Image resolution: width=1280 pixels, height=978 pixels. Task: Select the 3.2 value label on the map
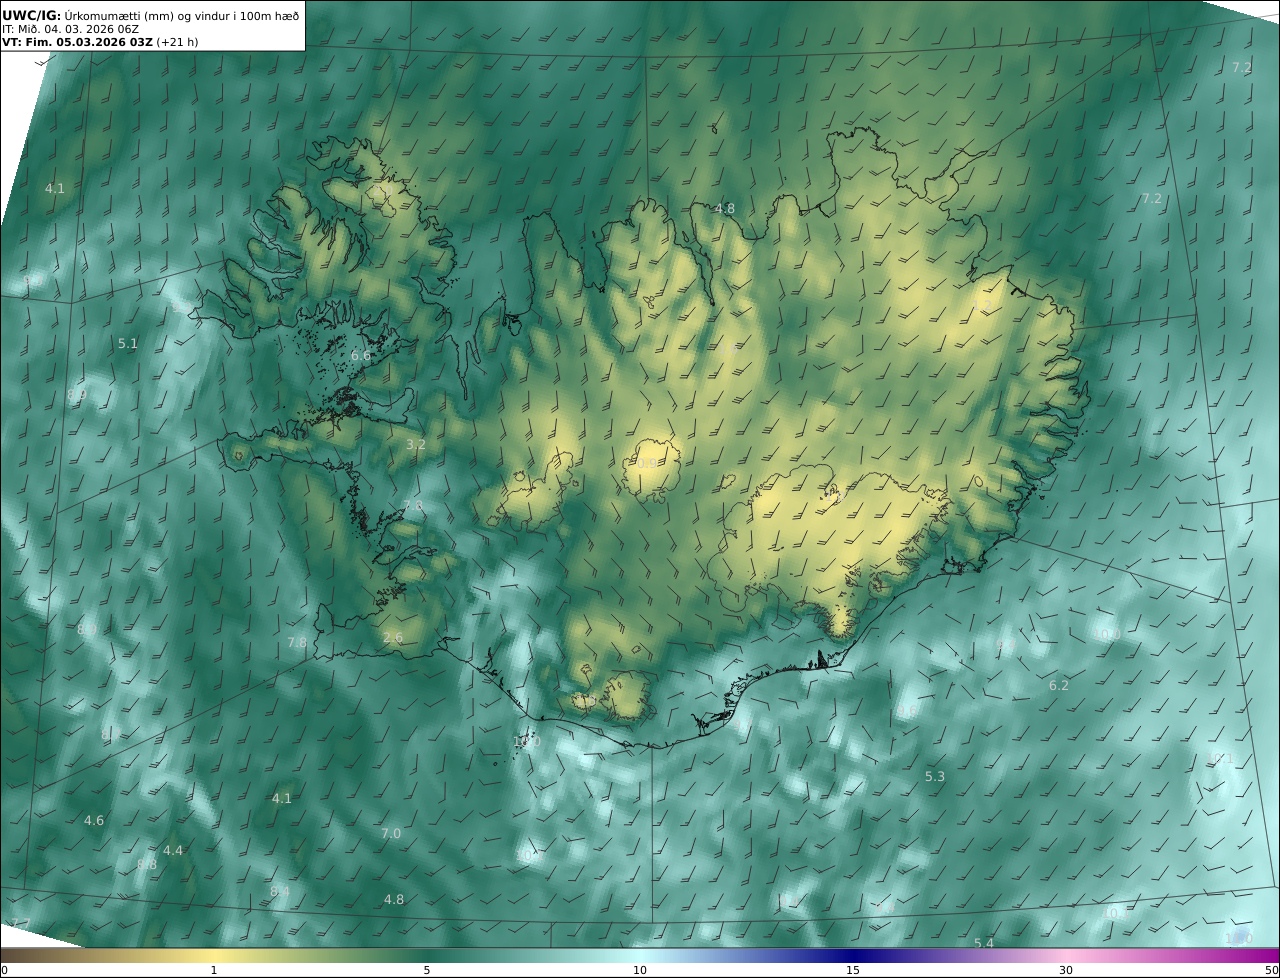click(x=416, y=444)
